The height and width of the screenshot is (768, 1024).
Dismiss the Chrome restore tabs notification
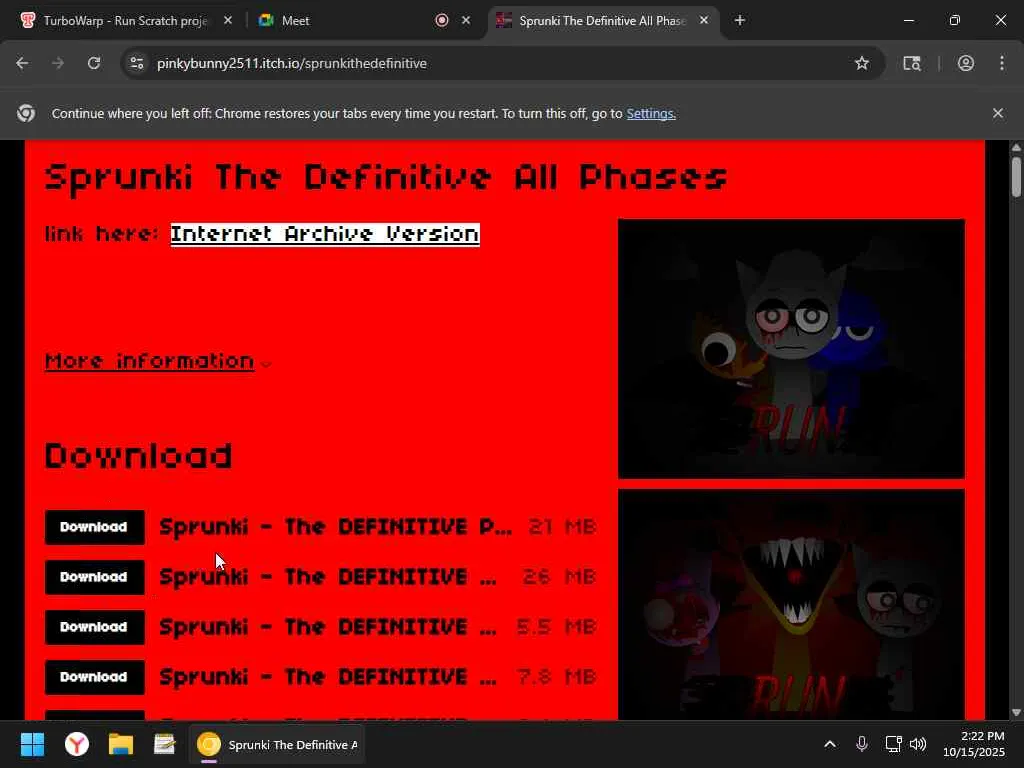pos(998,113)
